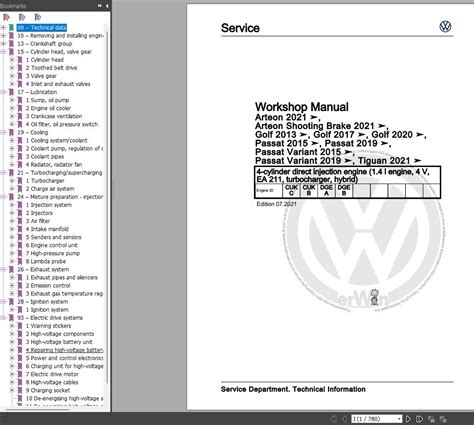The image size is (474, 425).
Task: Click bookmark icon beside '9 Charging socket'
Action: [x=20, y=390]
